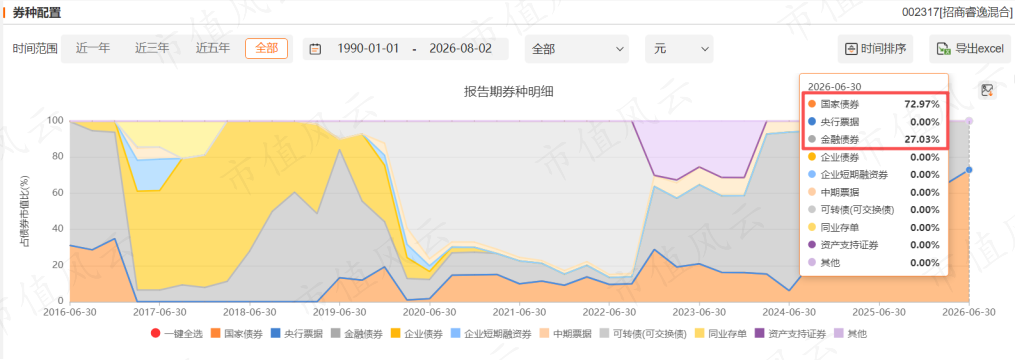Click the save chart image icon

click(987, 91)
